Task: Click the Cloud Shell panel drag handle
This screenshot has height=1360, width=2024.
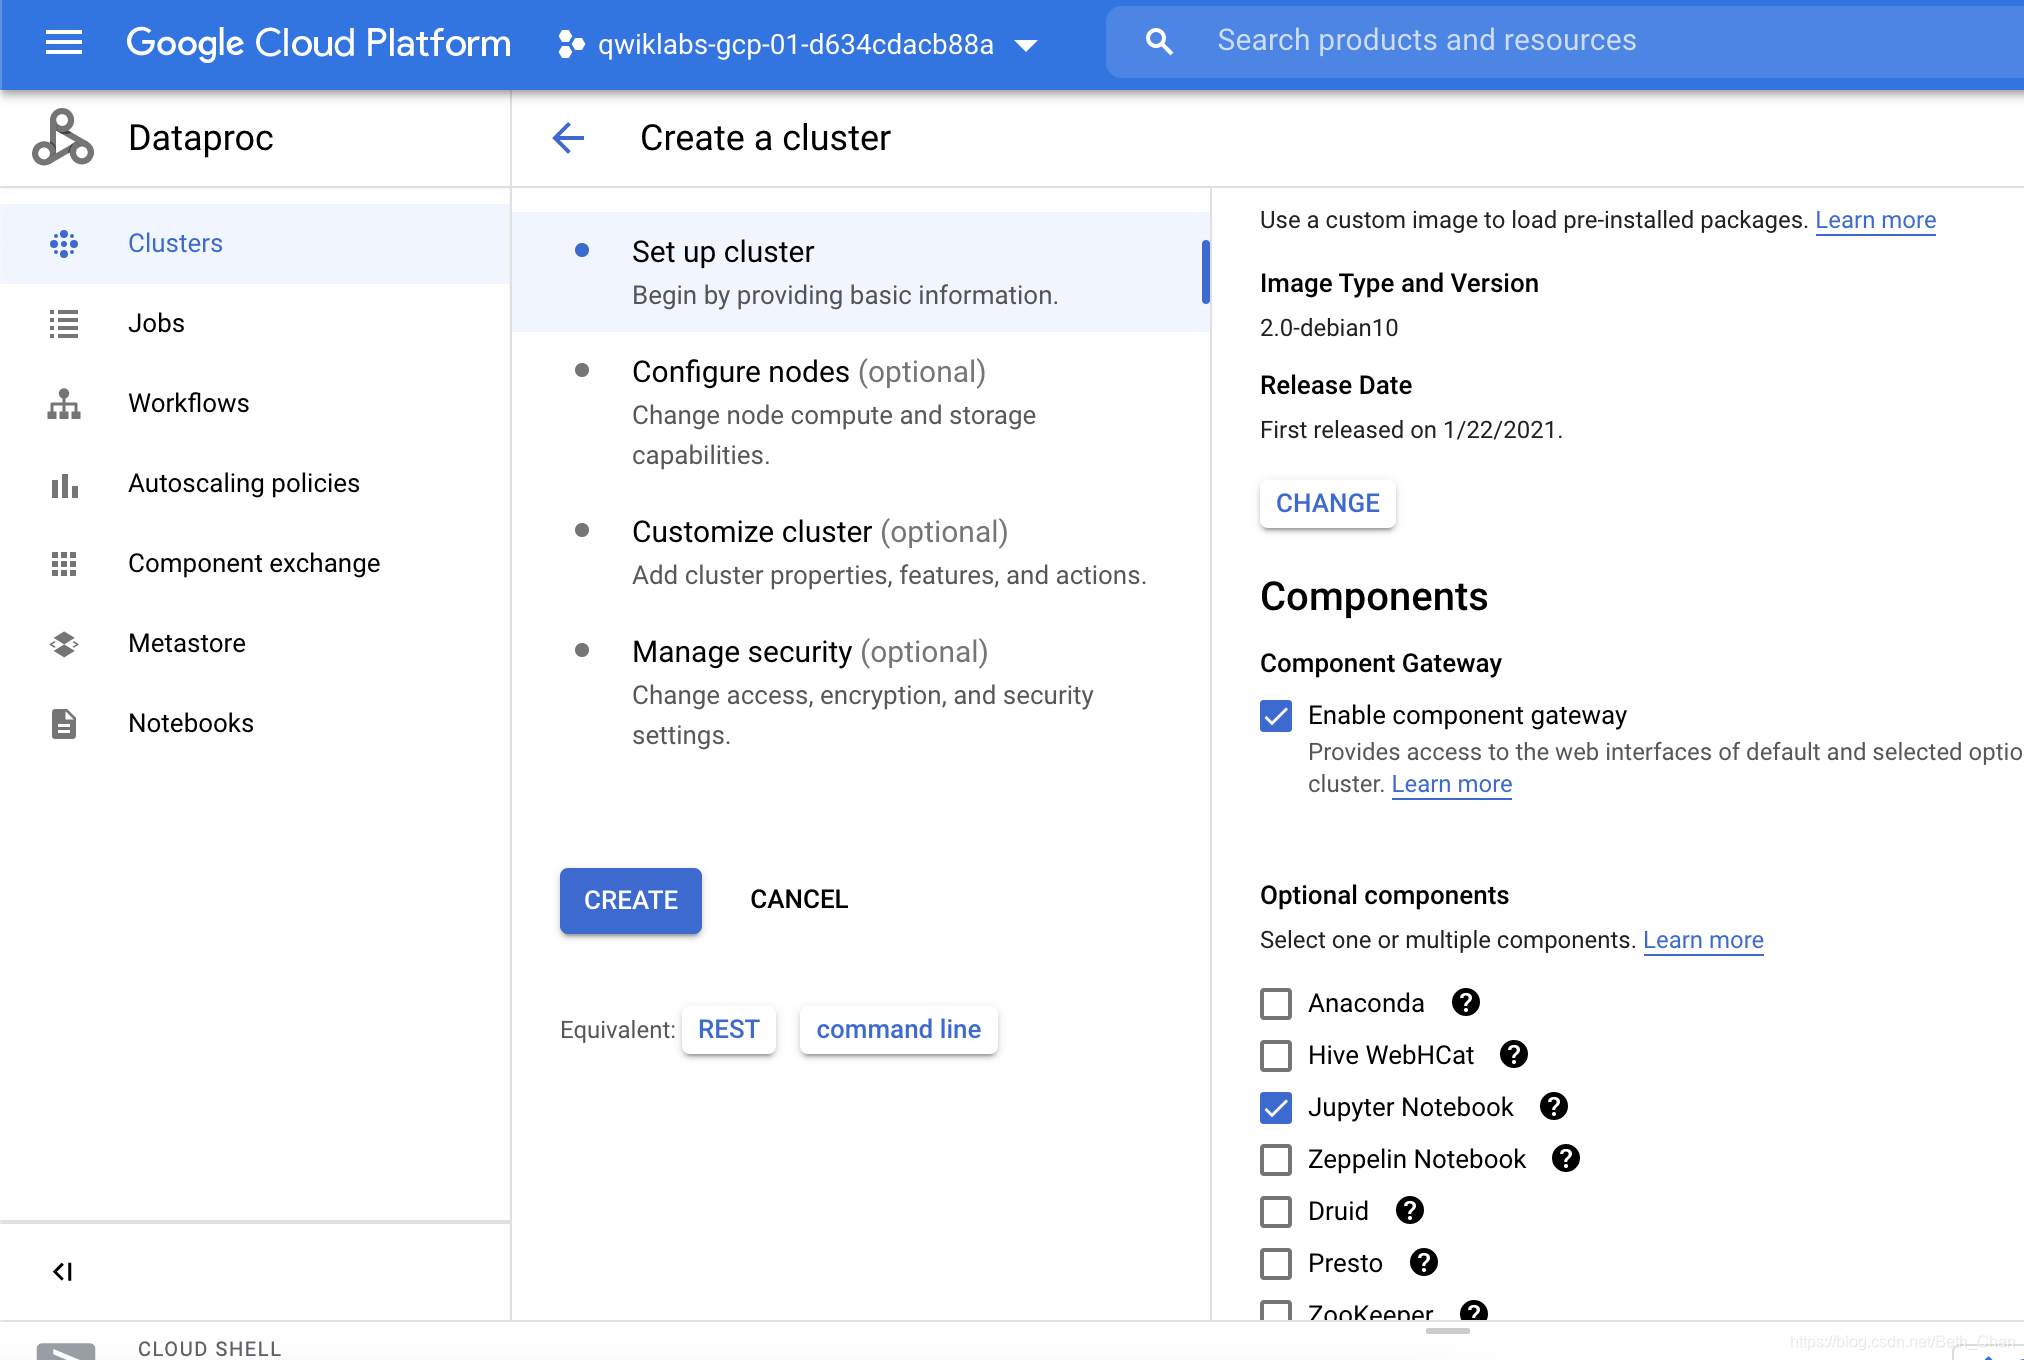Action: click(x=1447, y=1331)
